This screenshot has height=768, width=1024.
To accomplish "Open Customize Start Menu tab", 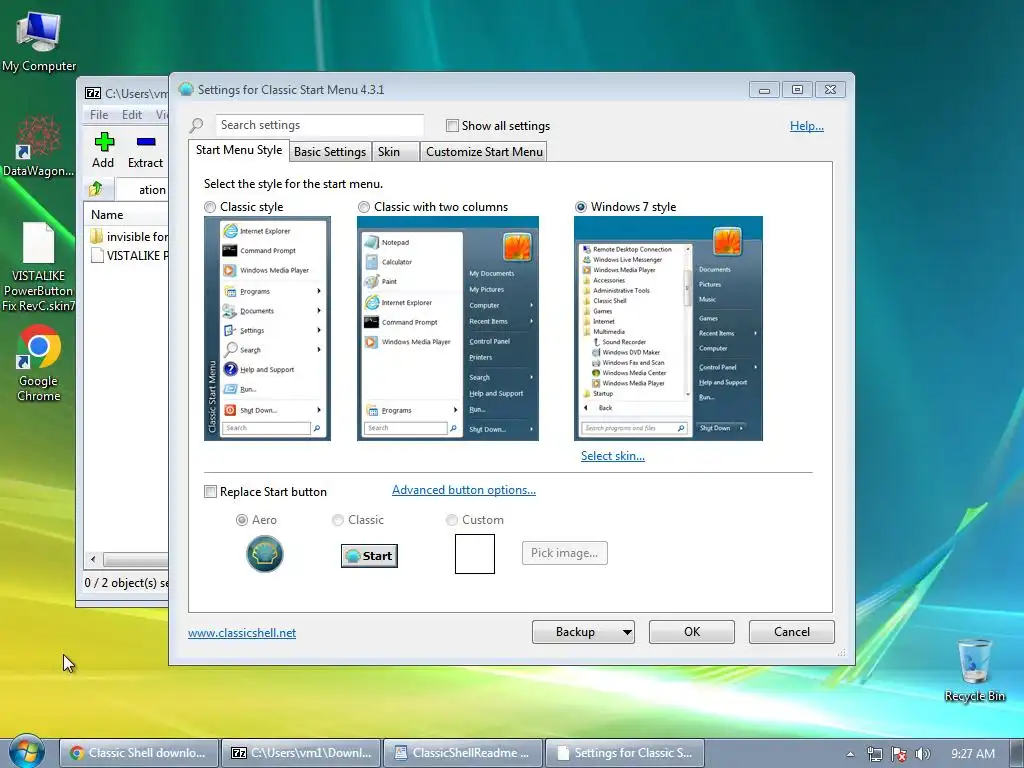I will (x=484, y=152).
